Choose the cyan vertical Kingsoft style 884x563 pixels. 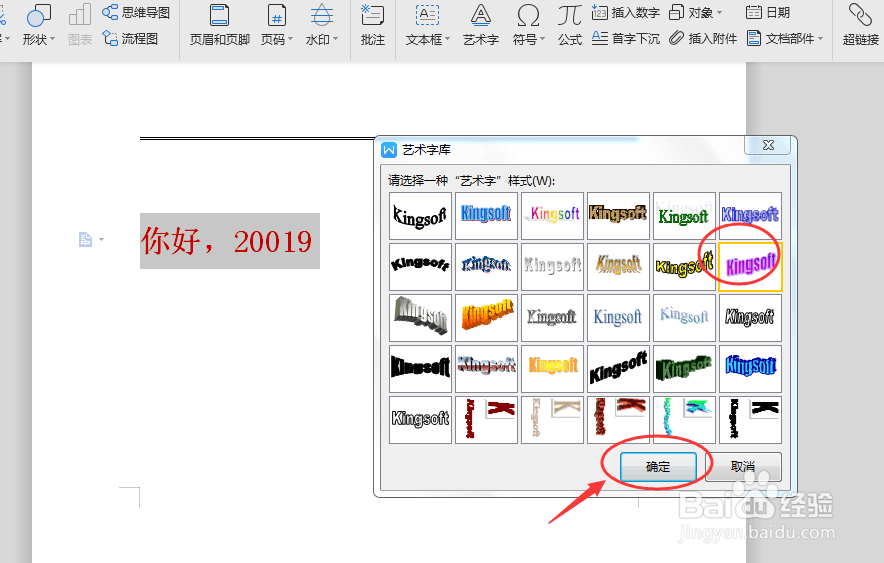tap(684, 419)
